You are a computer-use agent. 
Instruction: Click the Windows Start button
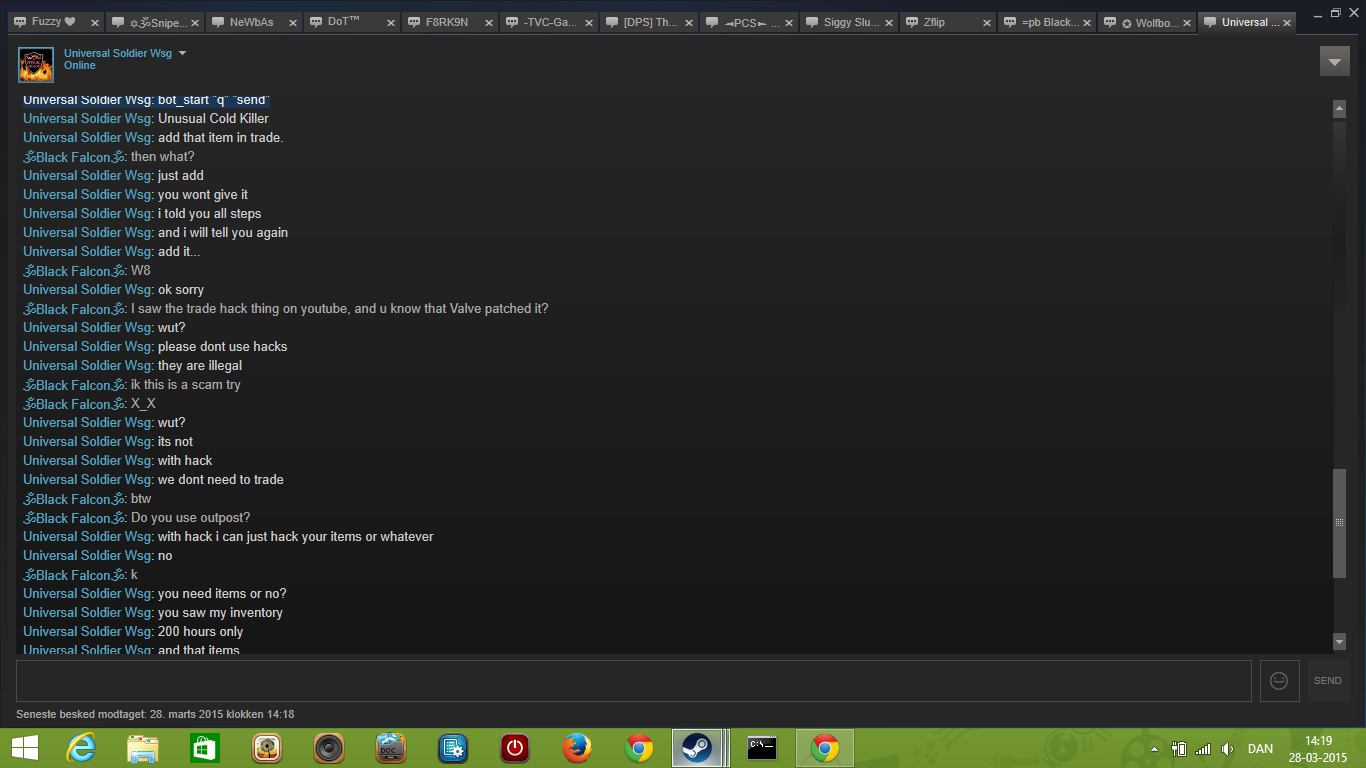tap(25, 748)
